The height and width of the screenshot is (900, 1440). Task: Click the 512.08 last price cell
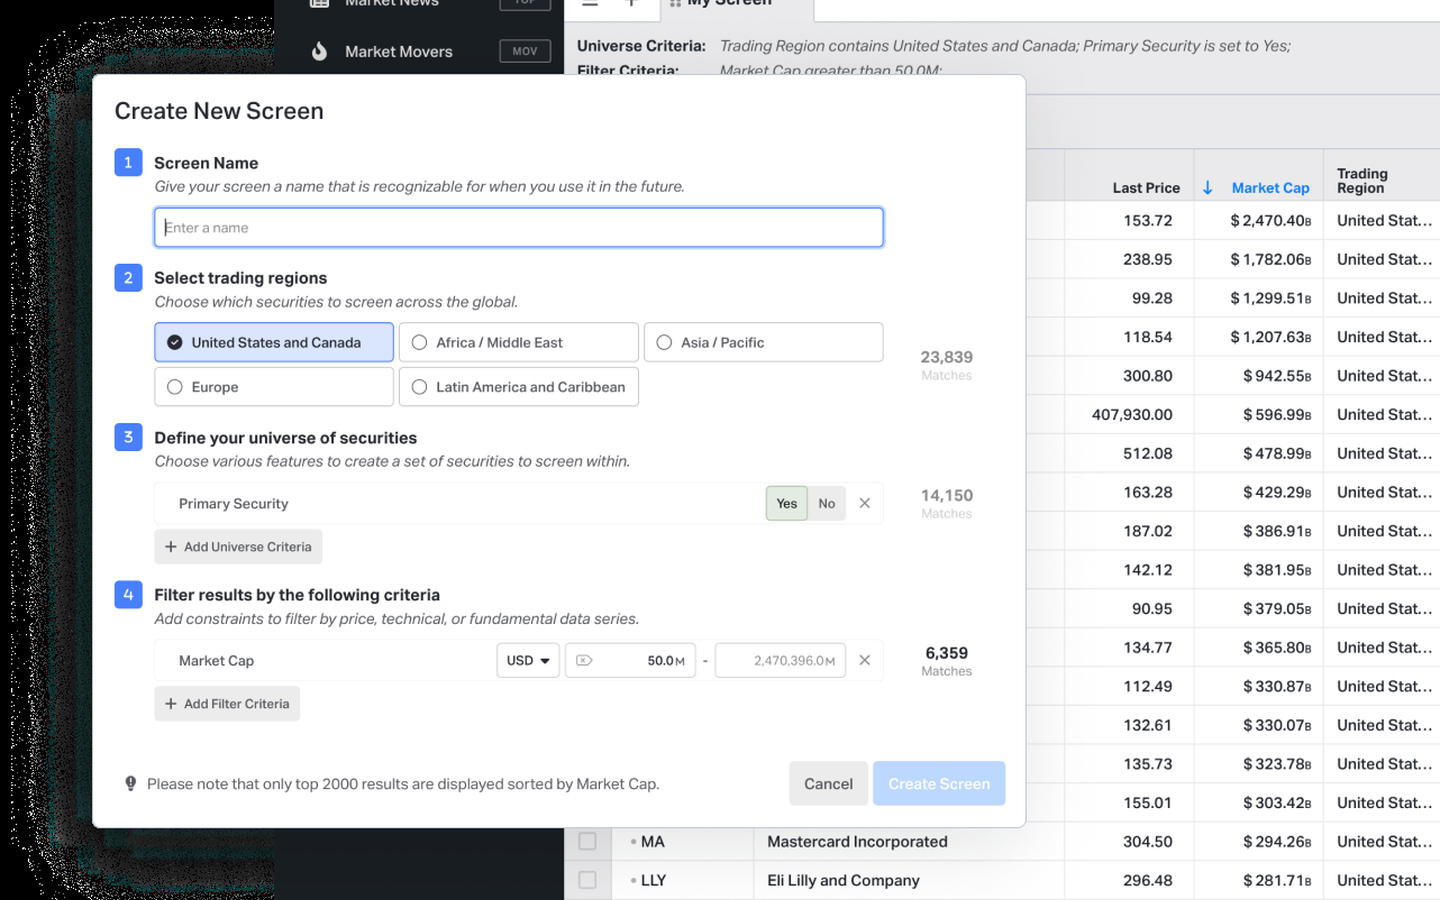point(1148,454)
